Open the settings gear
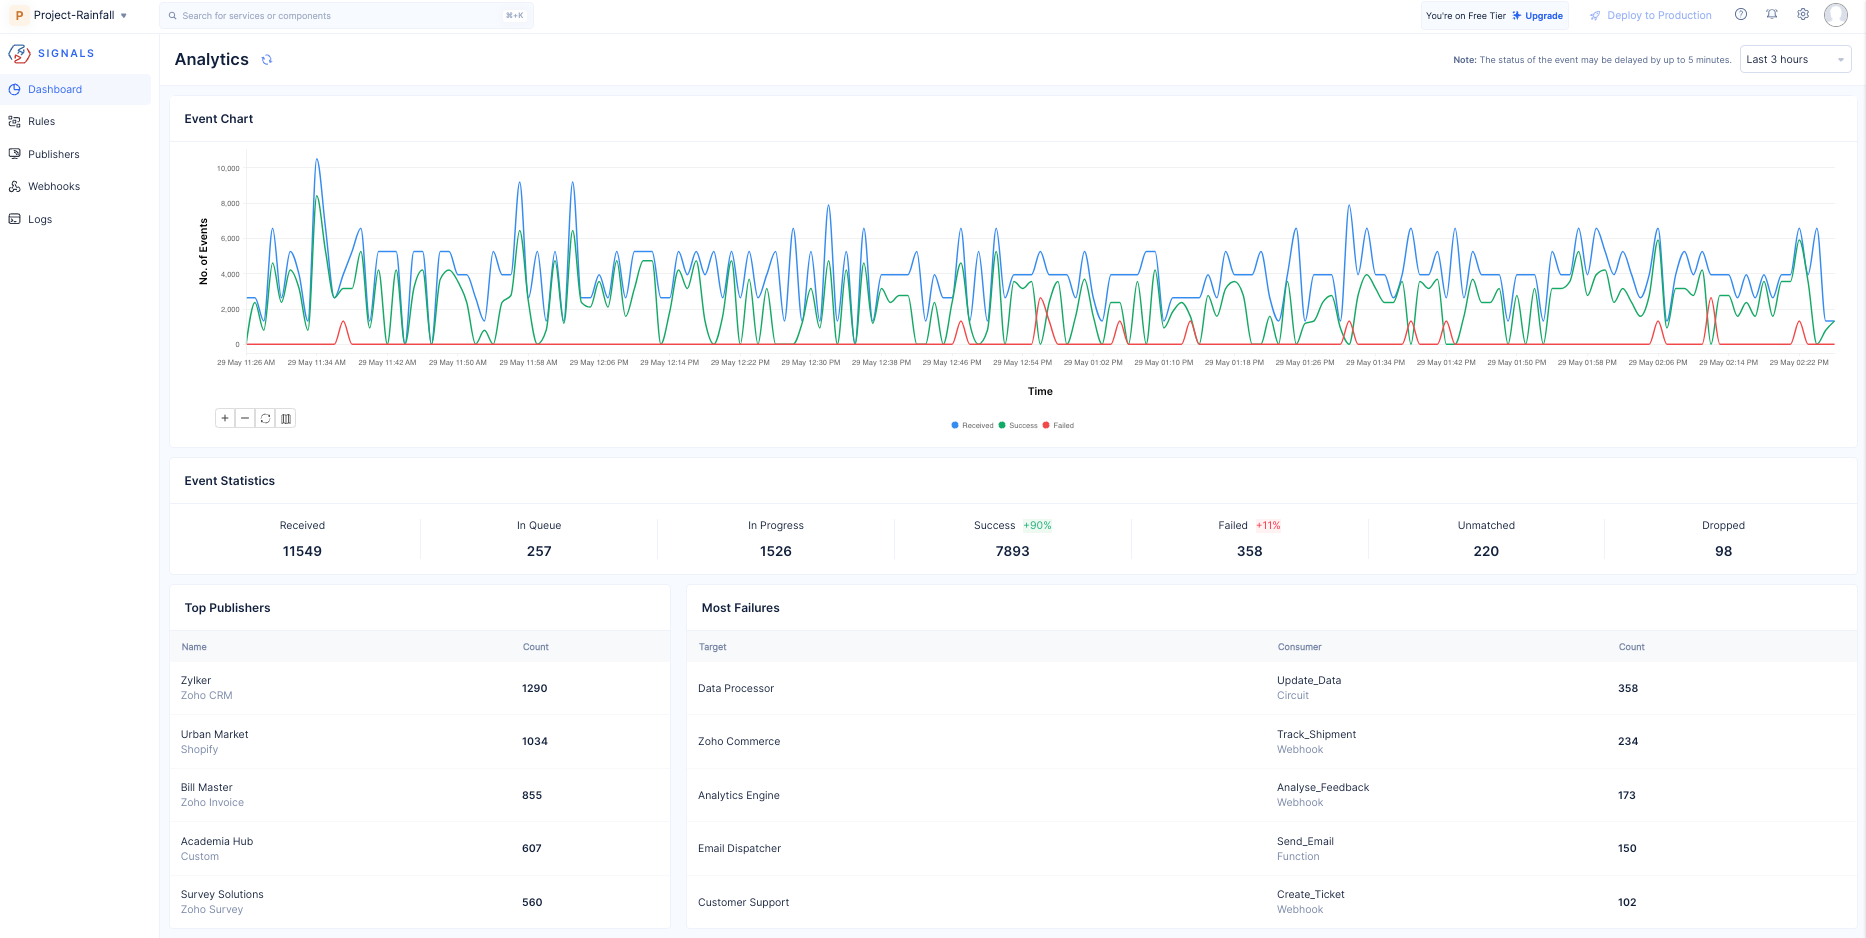The image size is (1866, 938). (x=1803, y=15)
